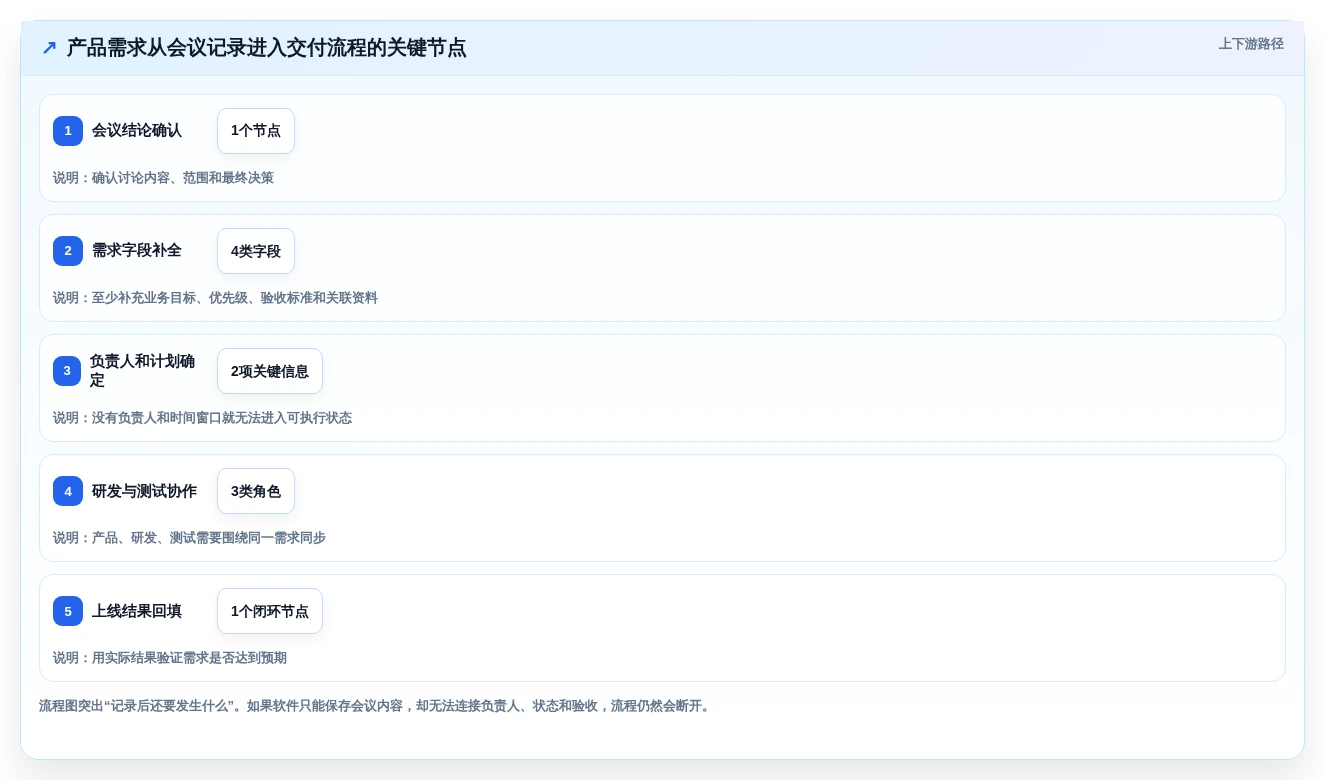Click the footer note starting 流程图突出
This screenshot has height=780, width=1325.
point(376,706)
